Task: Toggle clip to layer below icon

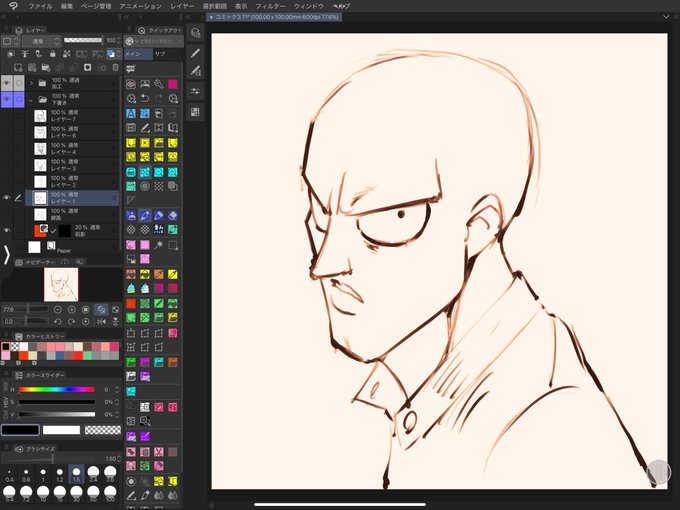Action: (x=11, y=54)
